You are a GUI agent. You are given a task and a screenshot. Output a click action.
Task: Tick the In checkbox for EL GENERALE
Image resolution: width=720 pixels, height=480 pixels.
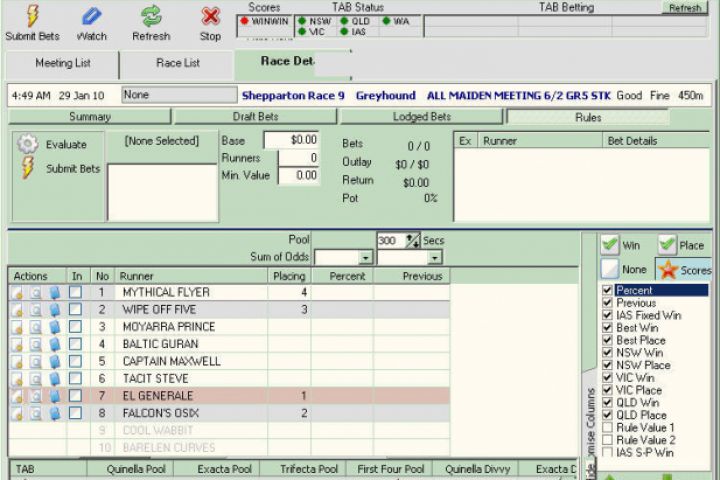(x=75, y=395)
